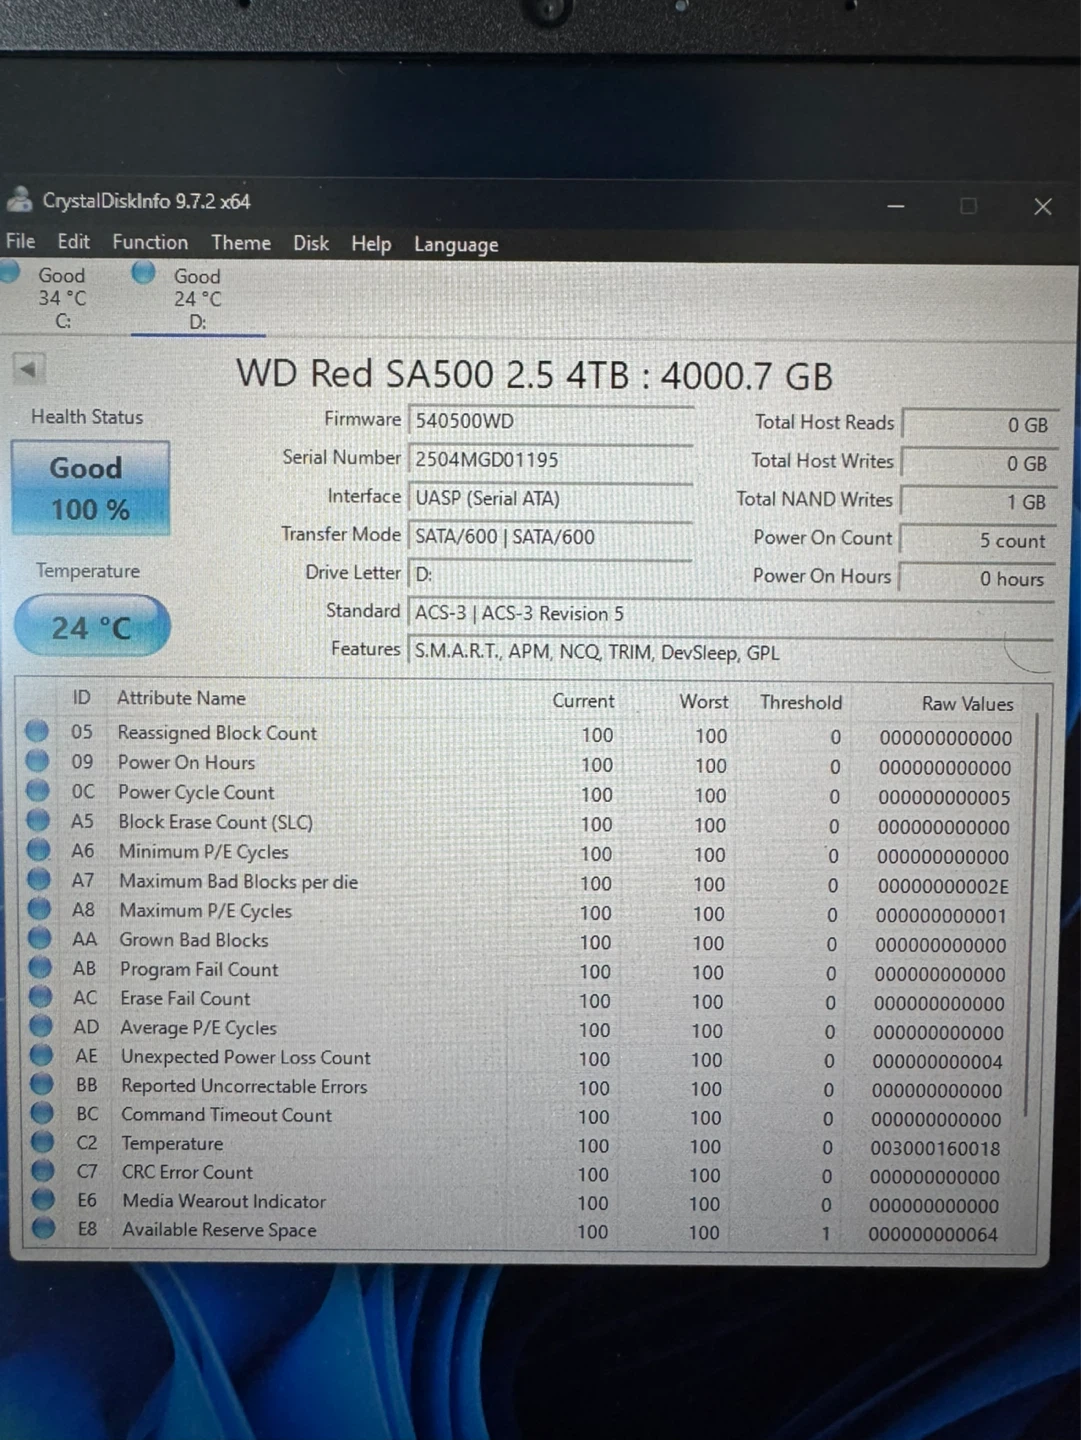Click the Power On Count value
Image resolution: width=1081 pixels, height=1440 pixels.
click(x=976, y=540)
